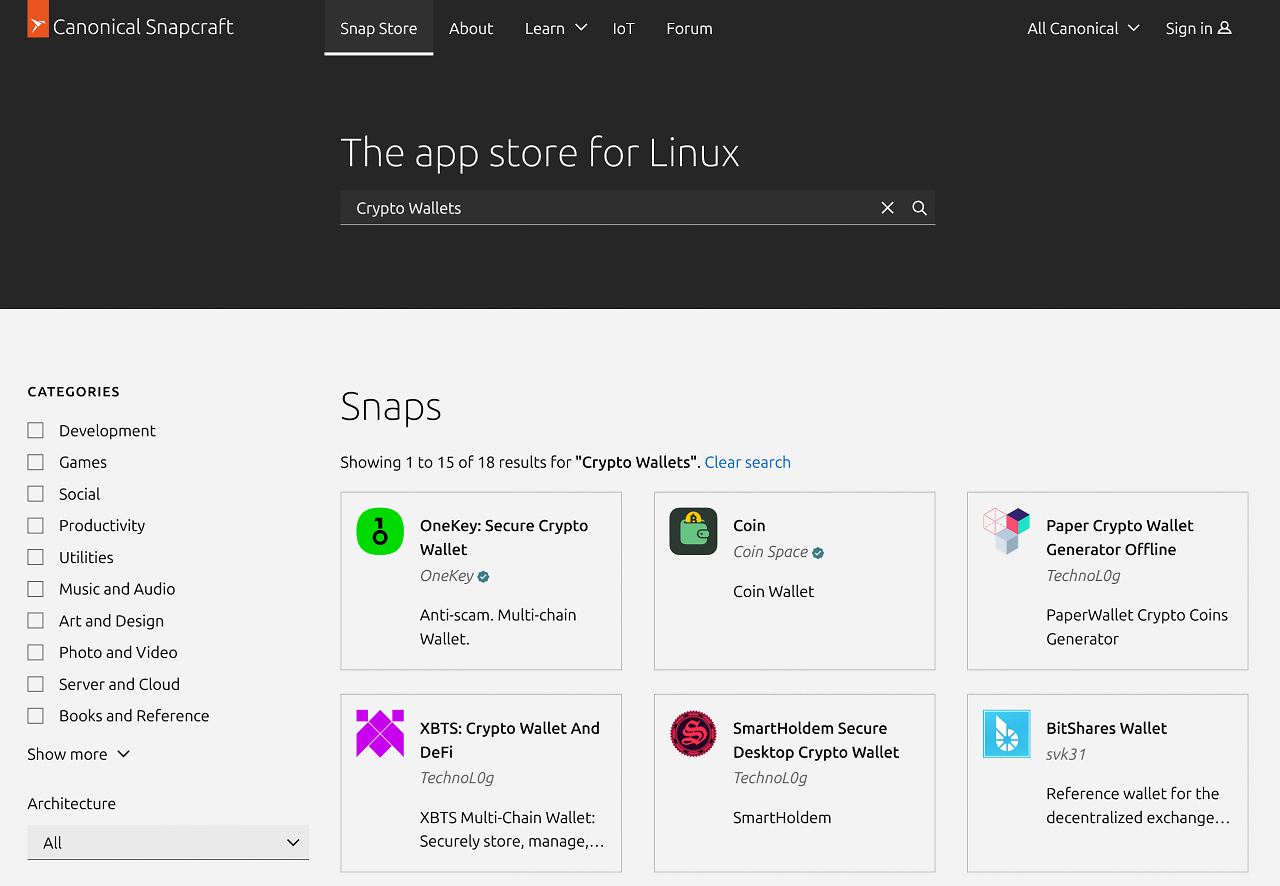Image resolution: width=1280 pixels, height=886 pixels.
Task: Click the Canonical Snapcraft brand name
Action: click(143, 27)
